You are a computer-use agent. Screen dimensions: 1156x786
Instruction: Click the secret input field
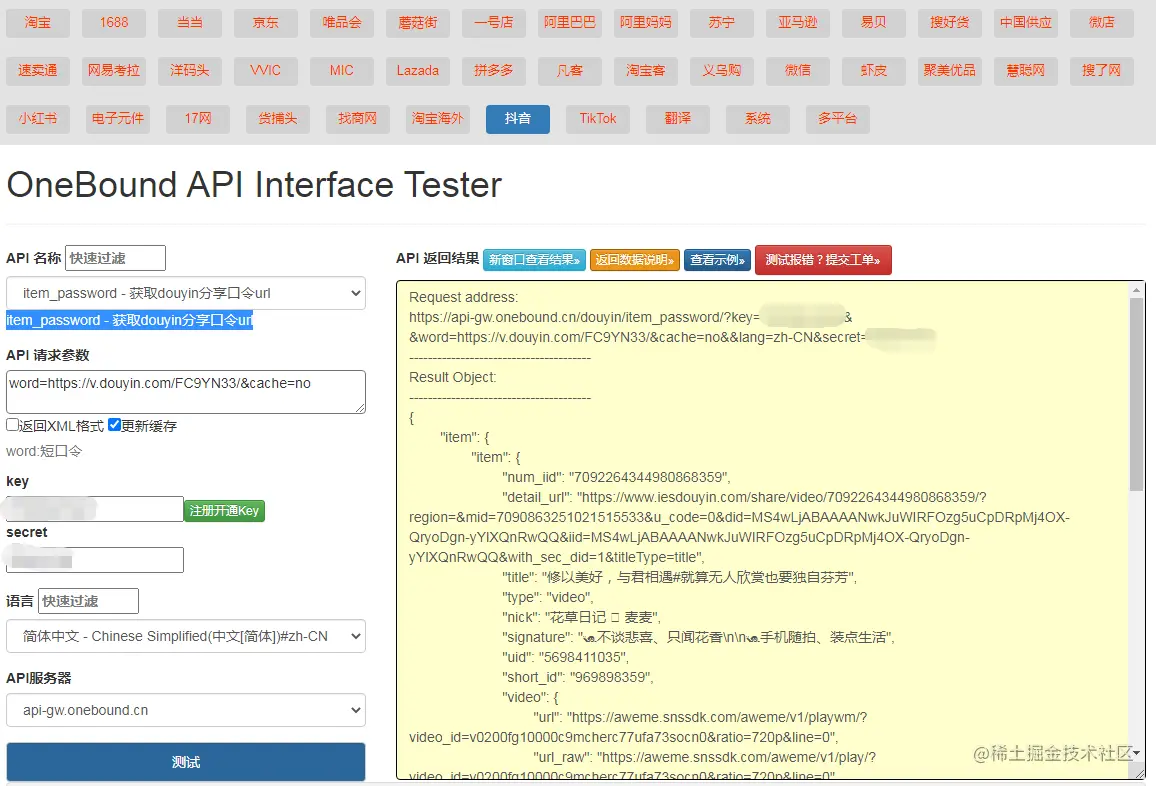(x=94, y=560)
